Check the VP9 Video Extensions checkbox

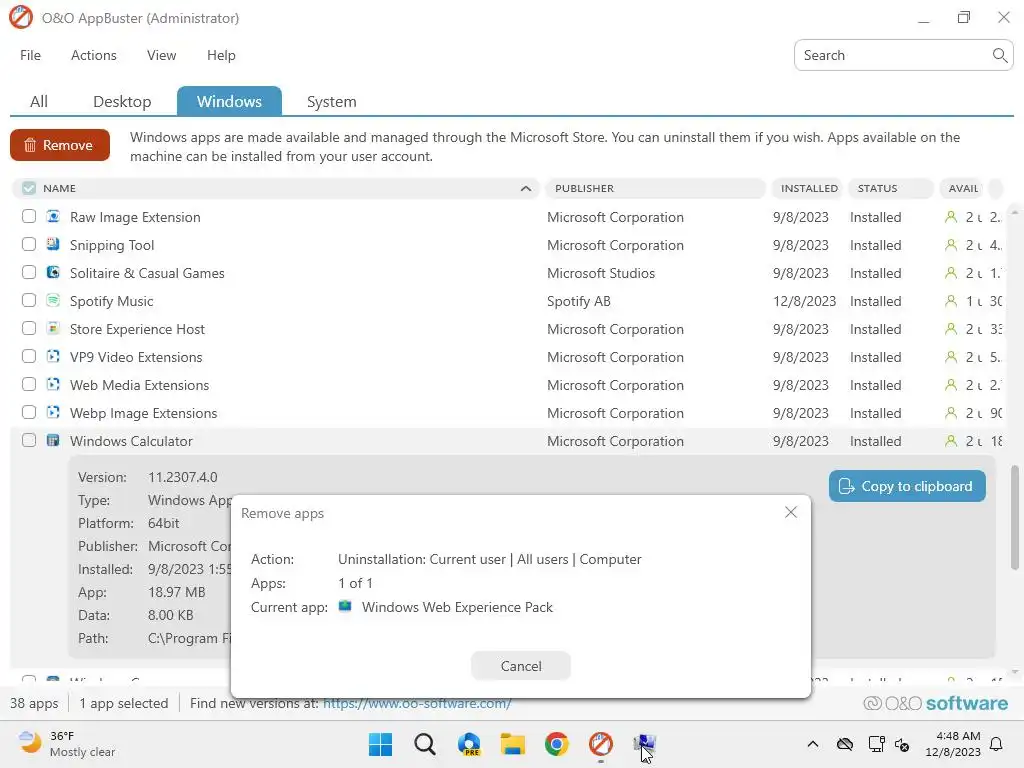coord(29,357)
